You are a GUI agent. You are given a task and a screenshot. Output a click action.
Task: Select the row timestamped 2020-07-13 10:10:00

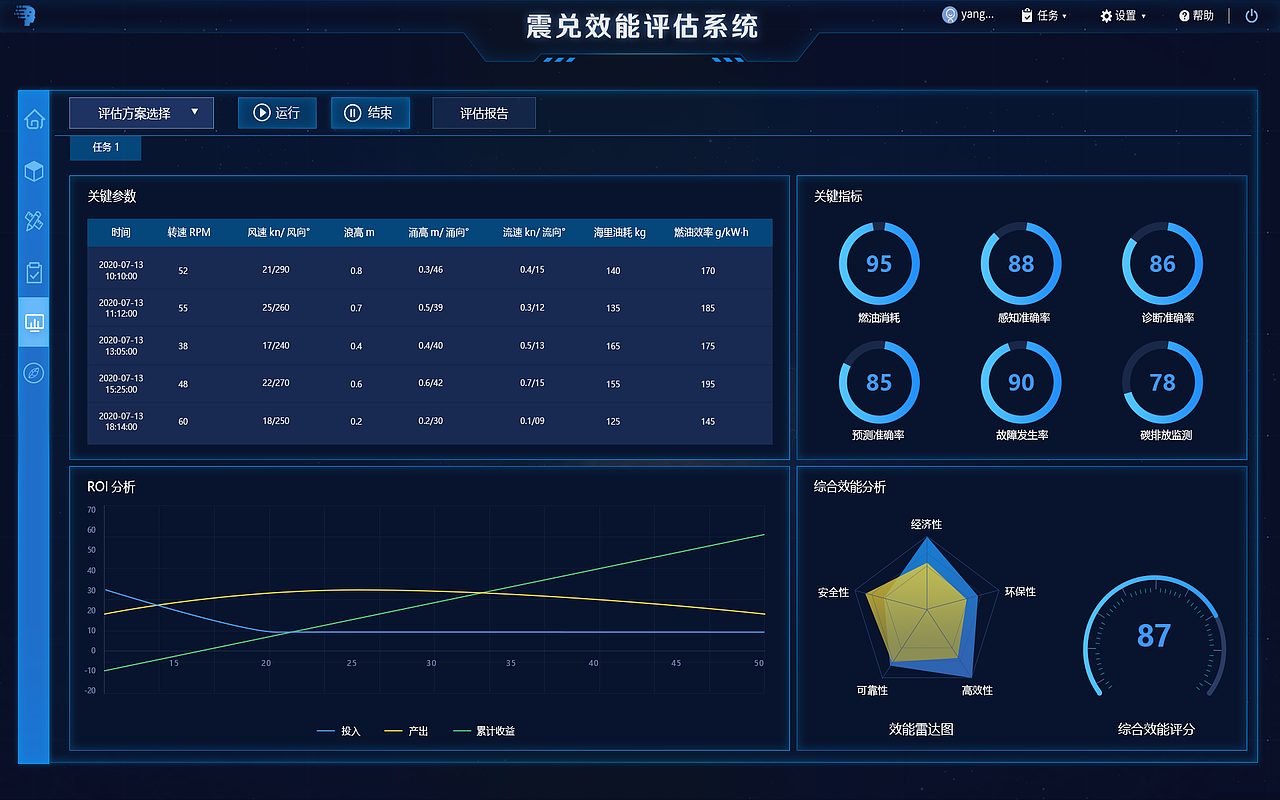[430, 270]
